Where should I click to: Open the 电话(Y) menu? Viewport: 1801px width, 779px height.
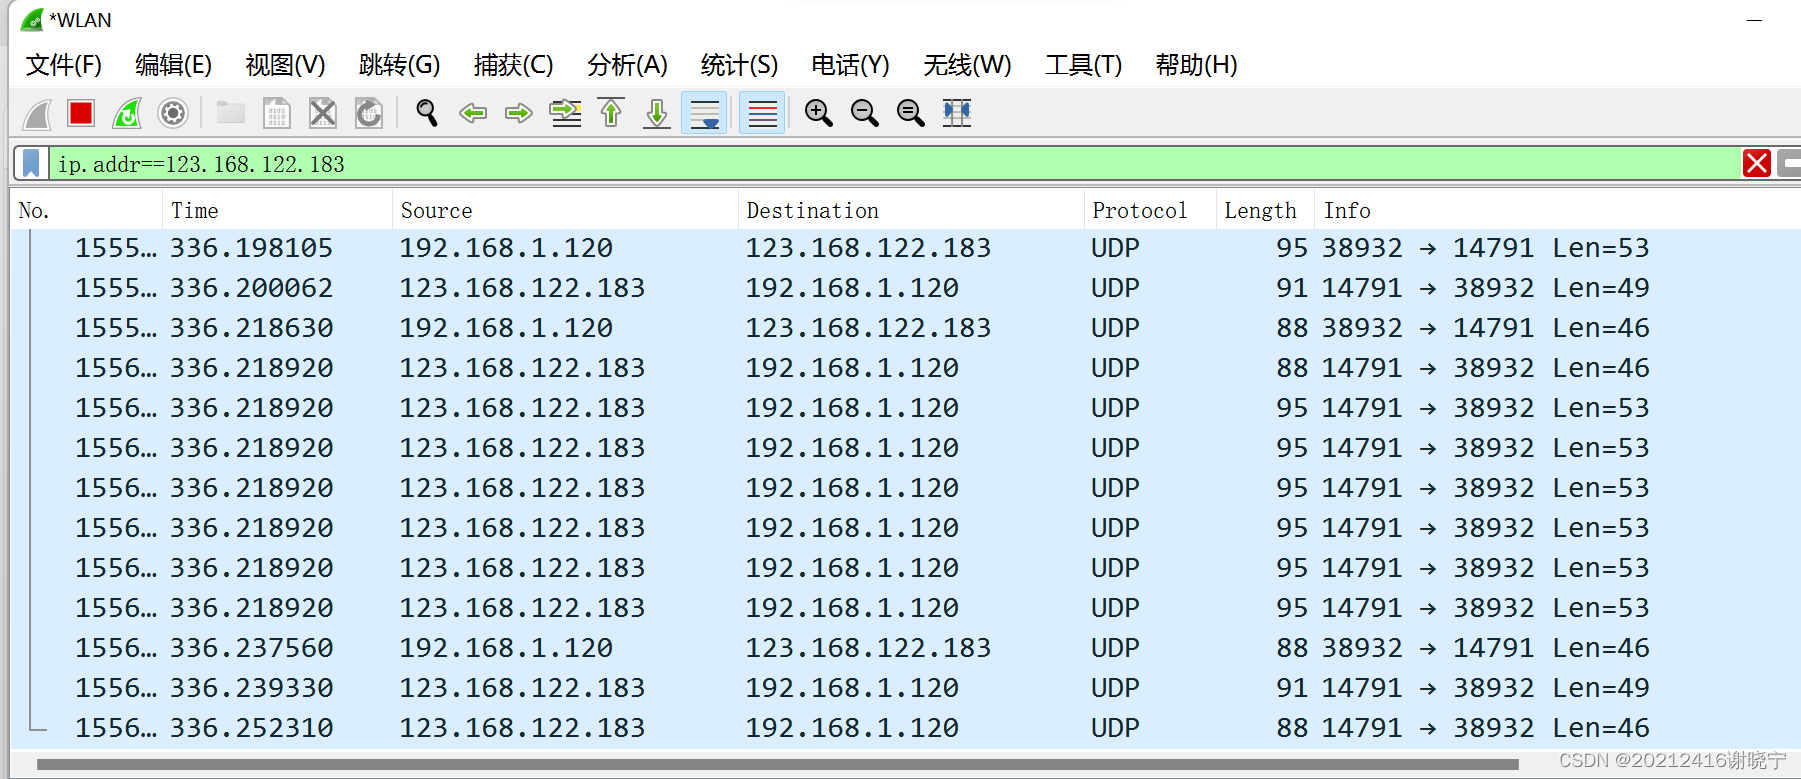[850, 65]
